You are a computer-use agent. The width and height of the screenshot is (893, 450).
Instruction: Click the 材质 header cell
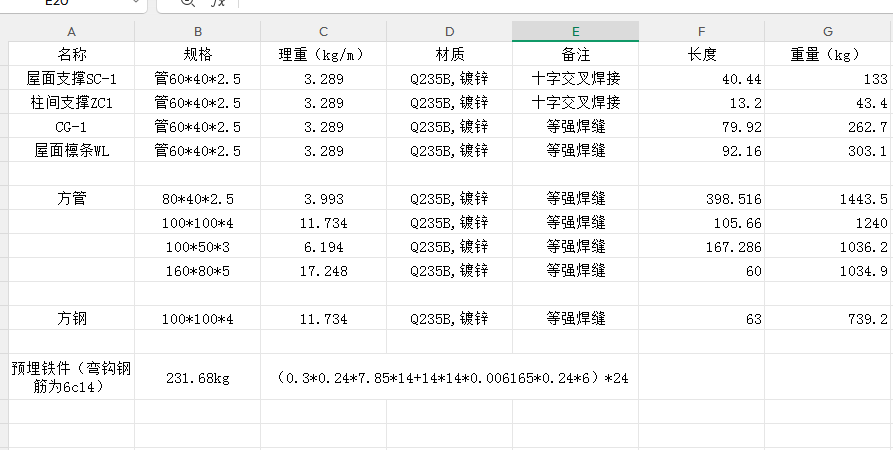pyautogui.click(x=449, y=54)
